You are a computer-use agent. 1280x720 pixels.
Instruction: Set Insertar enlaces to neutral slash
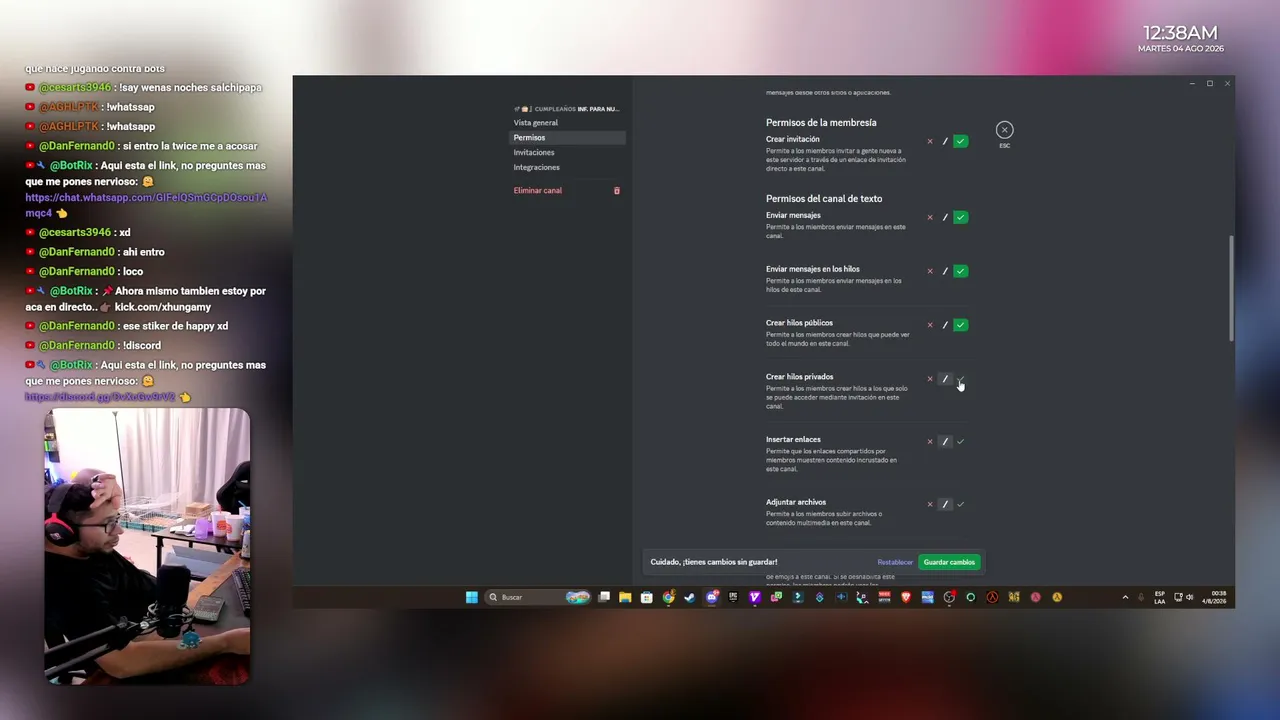click(945, 441)
